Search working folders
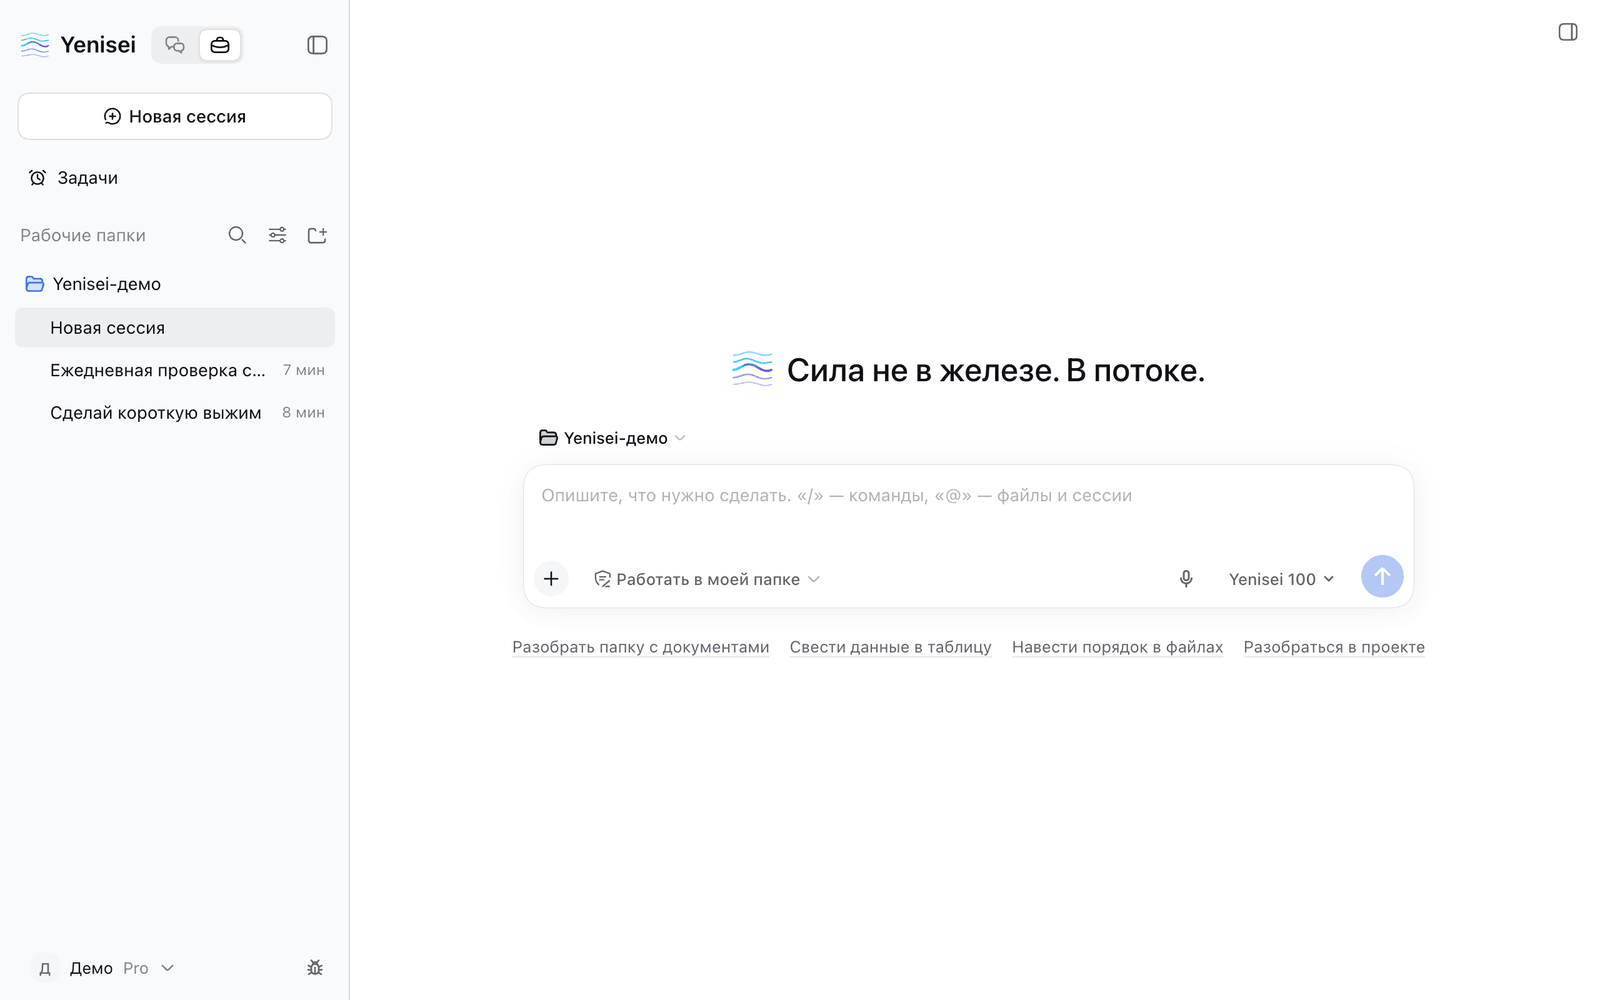Screen dimensions: 1600x1000 click(237, 235)
